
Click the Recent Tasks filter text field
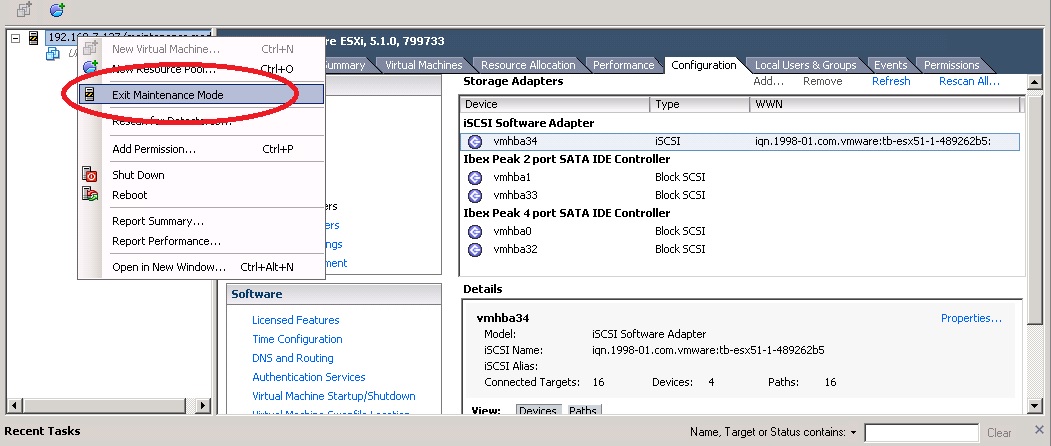(x=920, y=433)
